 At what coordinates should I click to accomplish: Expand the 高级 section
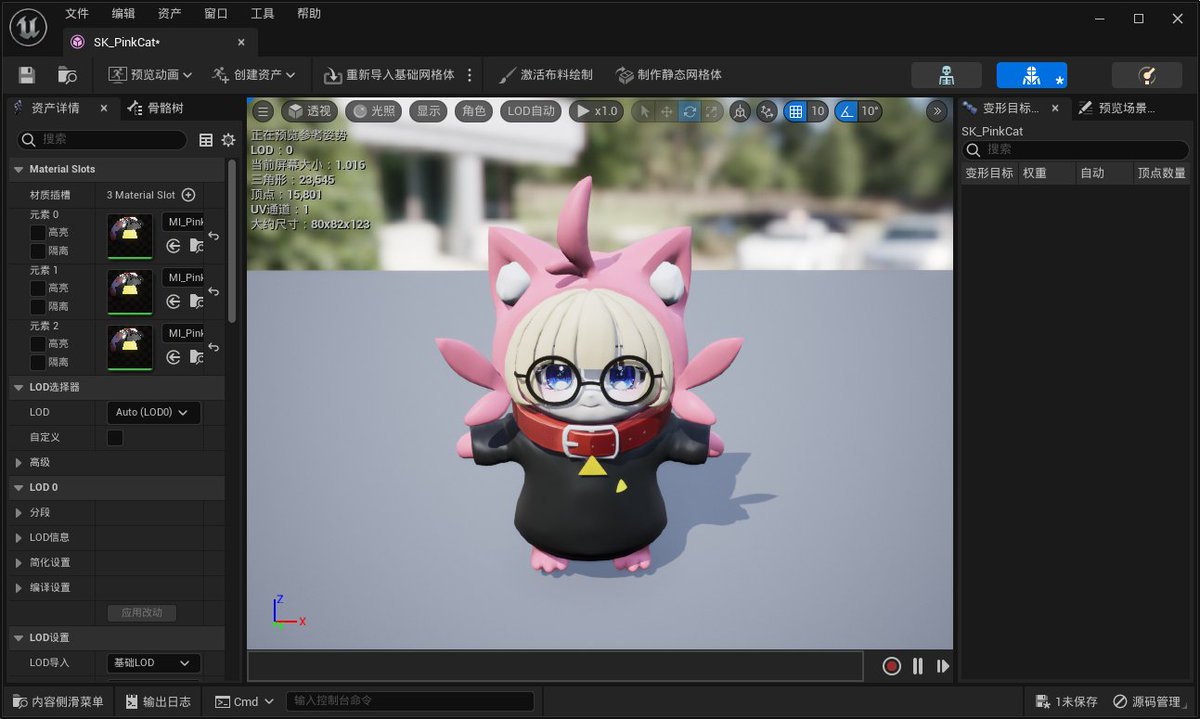[19, 462]
